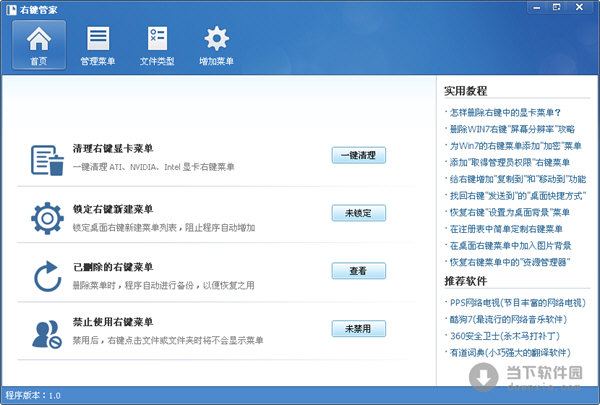
Task: Go to the 增加菜单 tab
Action: [x=217, y=45]
